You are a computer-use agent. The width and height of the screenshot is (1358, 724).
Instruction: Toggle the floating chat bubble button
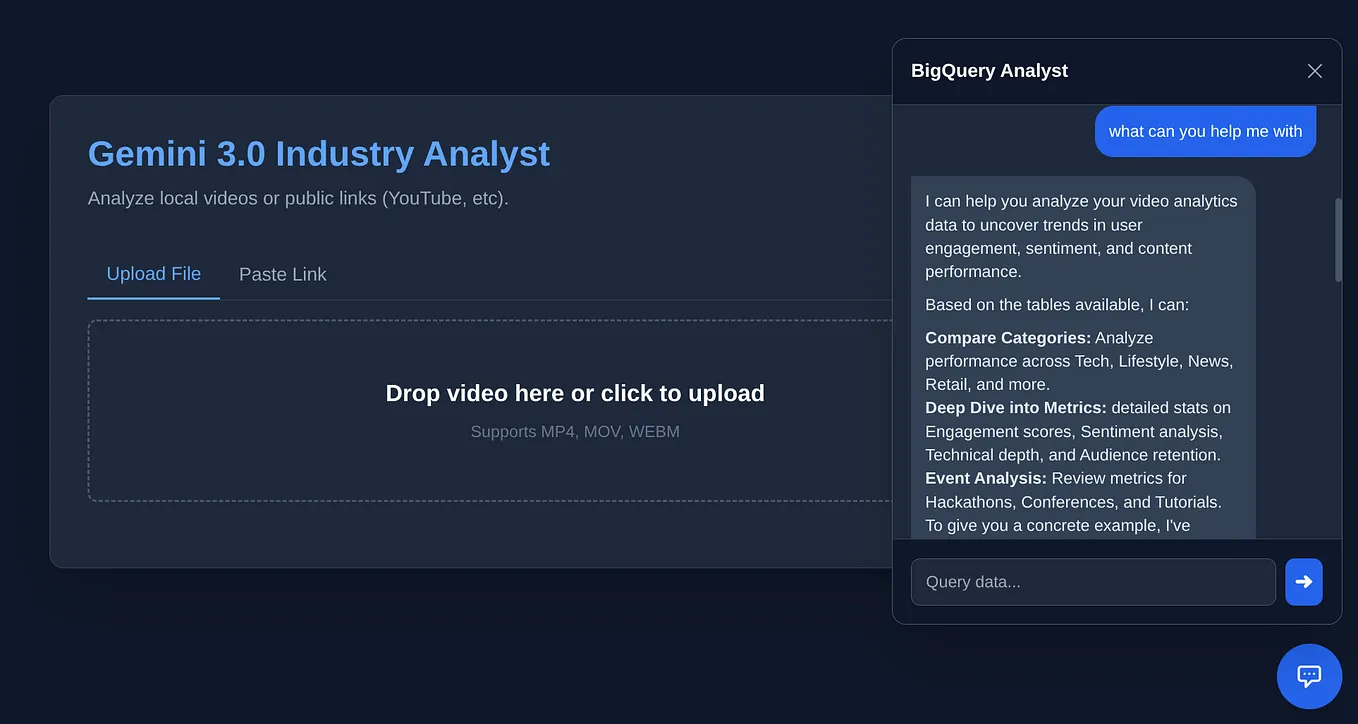pyautogui.click(x=1309, y=676)
